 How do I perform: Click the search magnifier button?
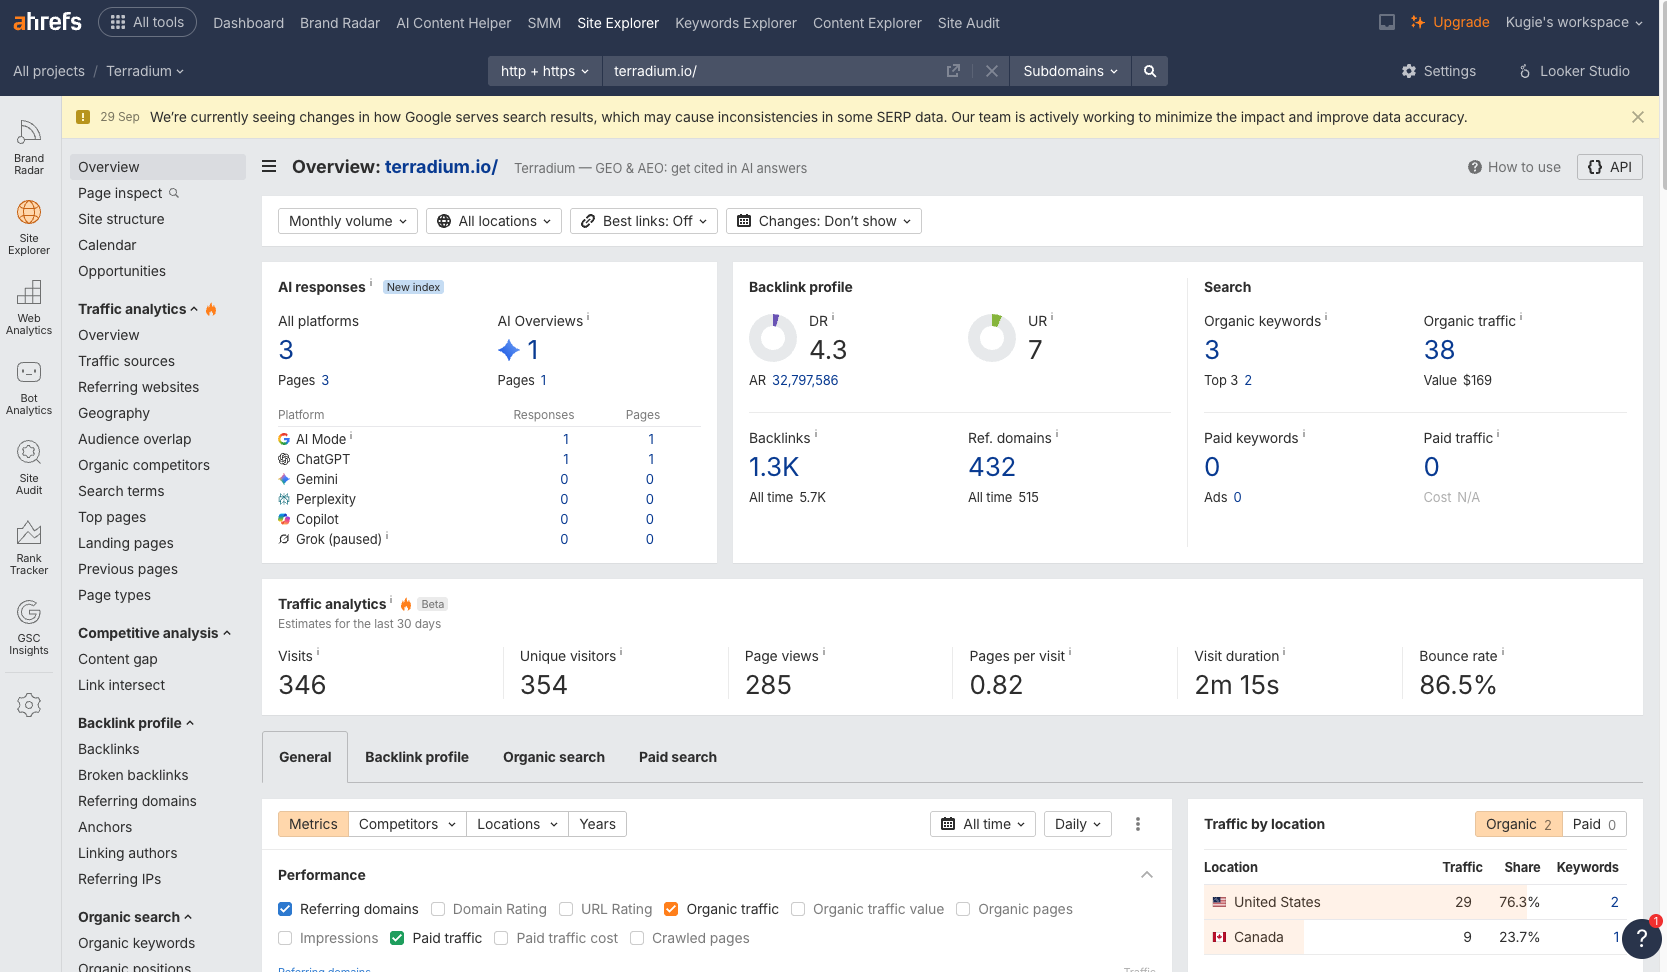pyautogui.click(x=1150, y=71)
